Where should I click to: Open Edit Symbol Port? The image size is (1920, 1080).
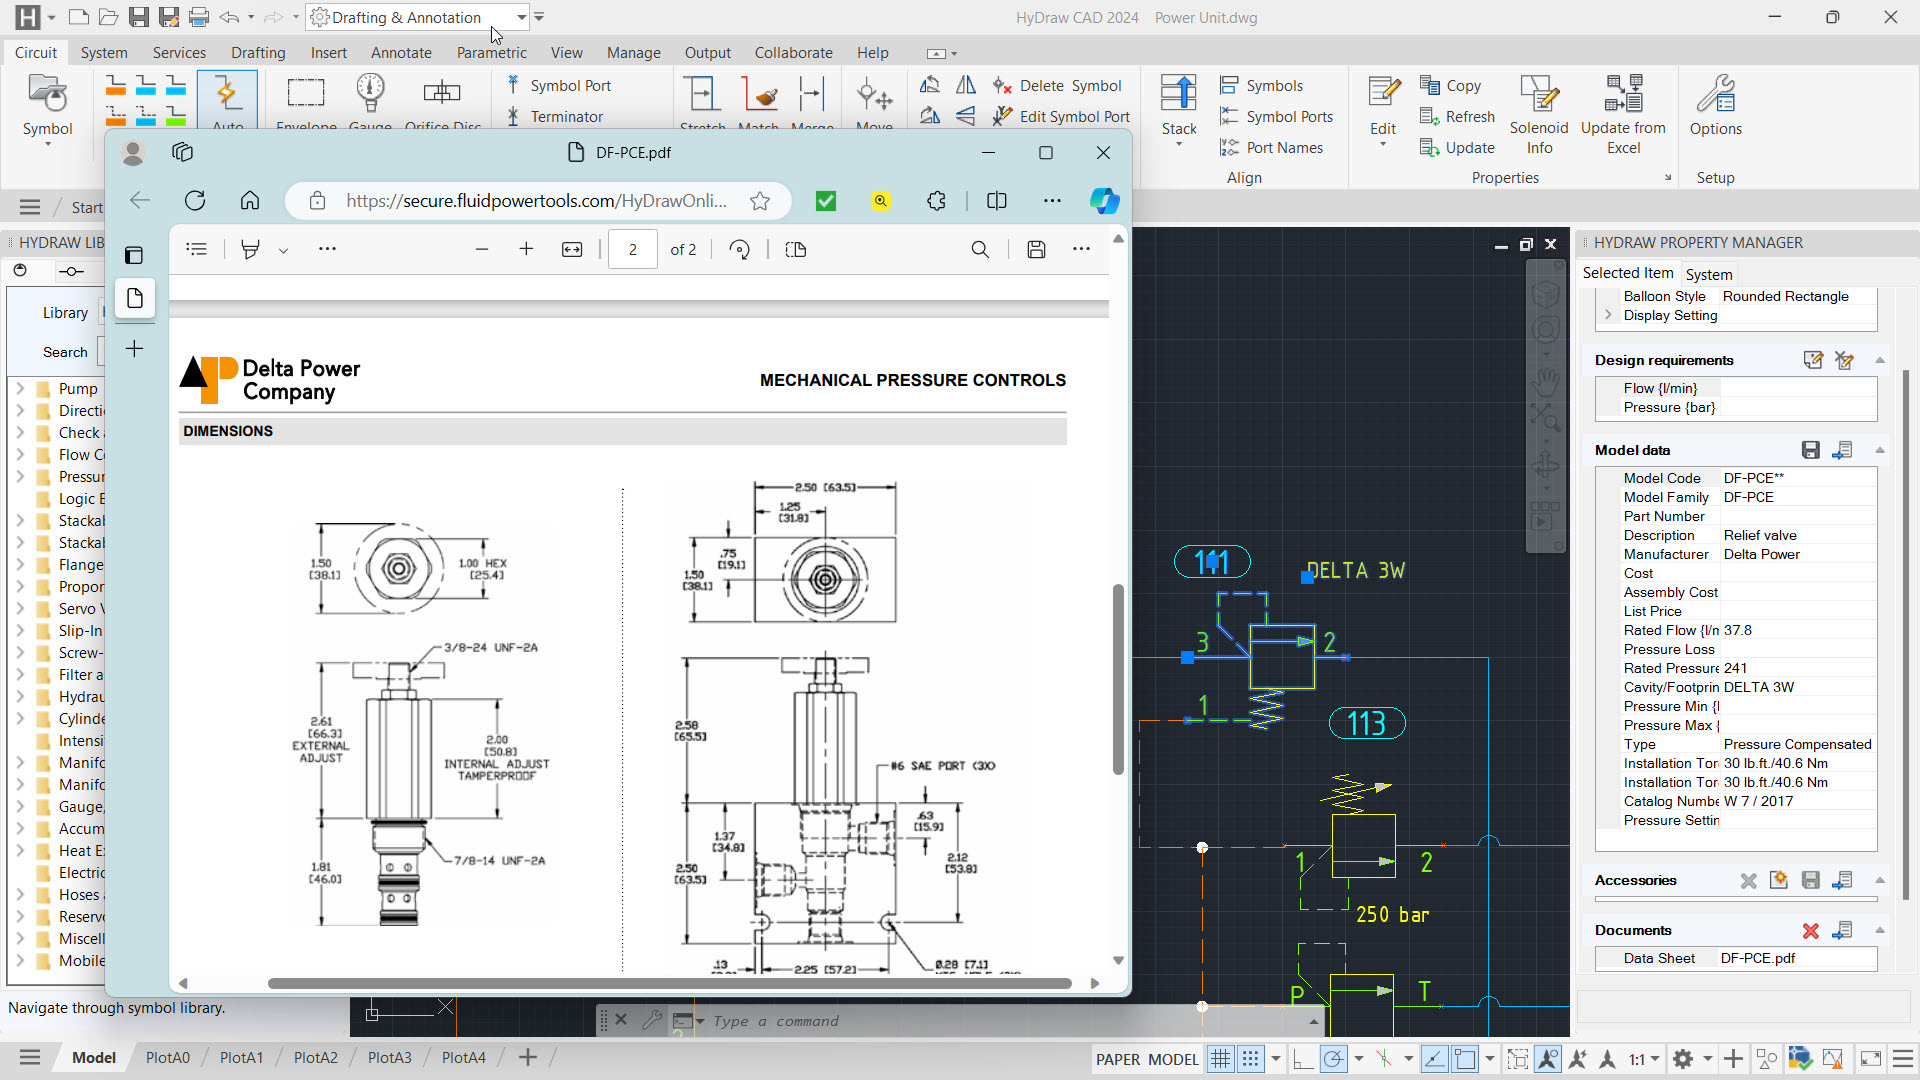(1061, 117)
